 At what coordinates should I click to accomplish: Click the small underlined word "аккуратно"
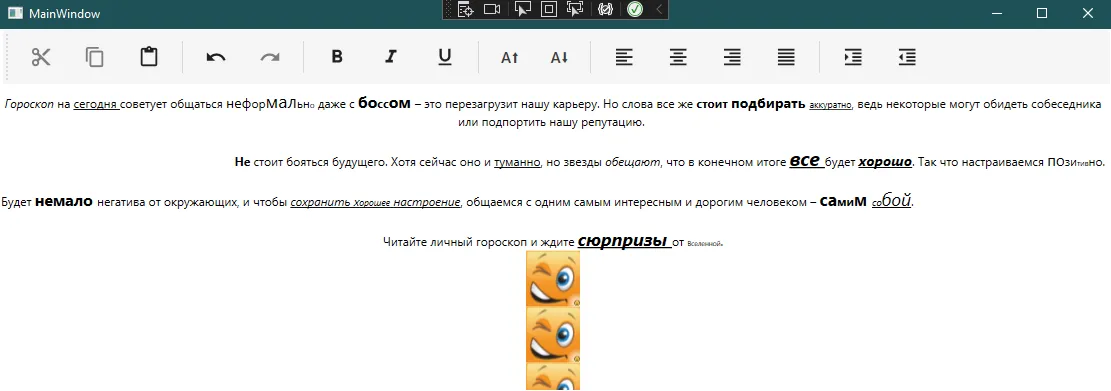[x=831, y=106]
